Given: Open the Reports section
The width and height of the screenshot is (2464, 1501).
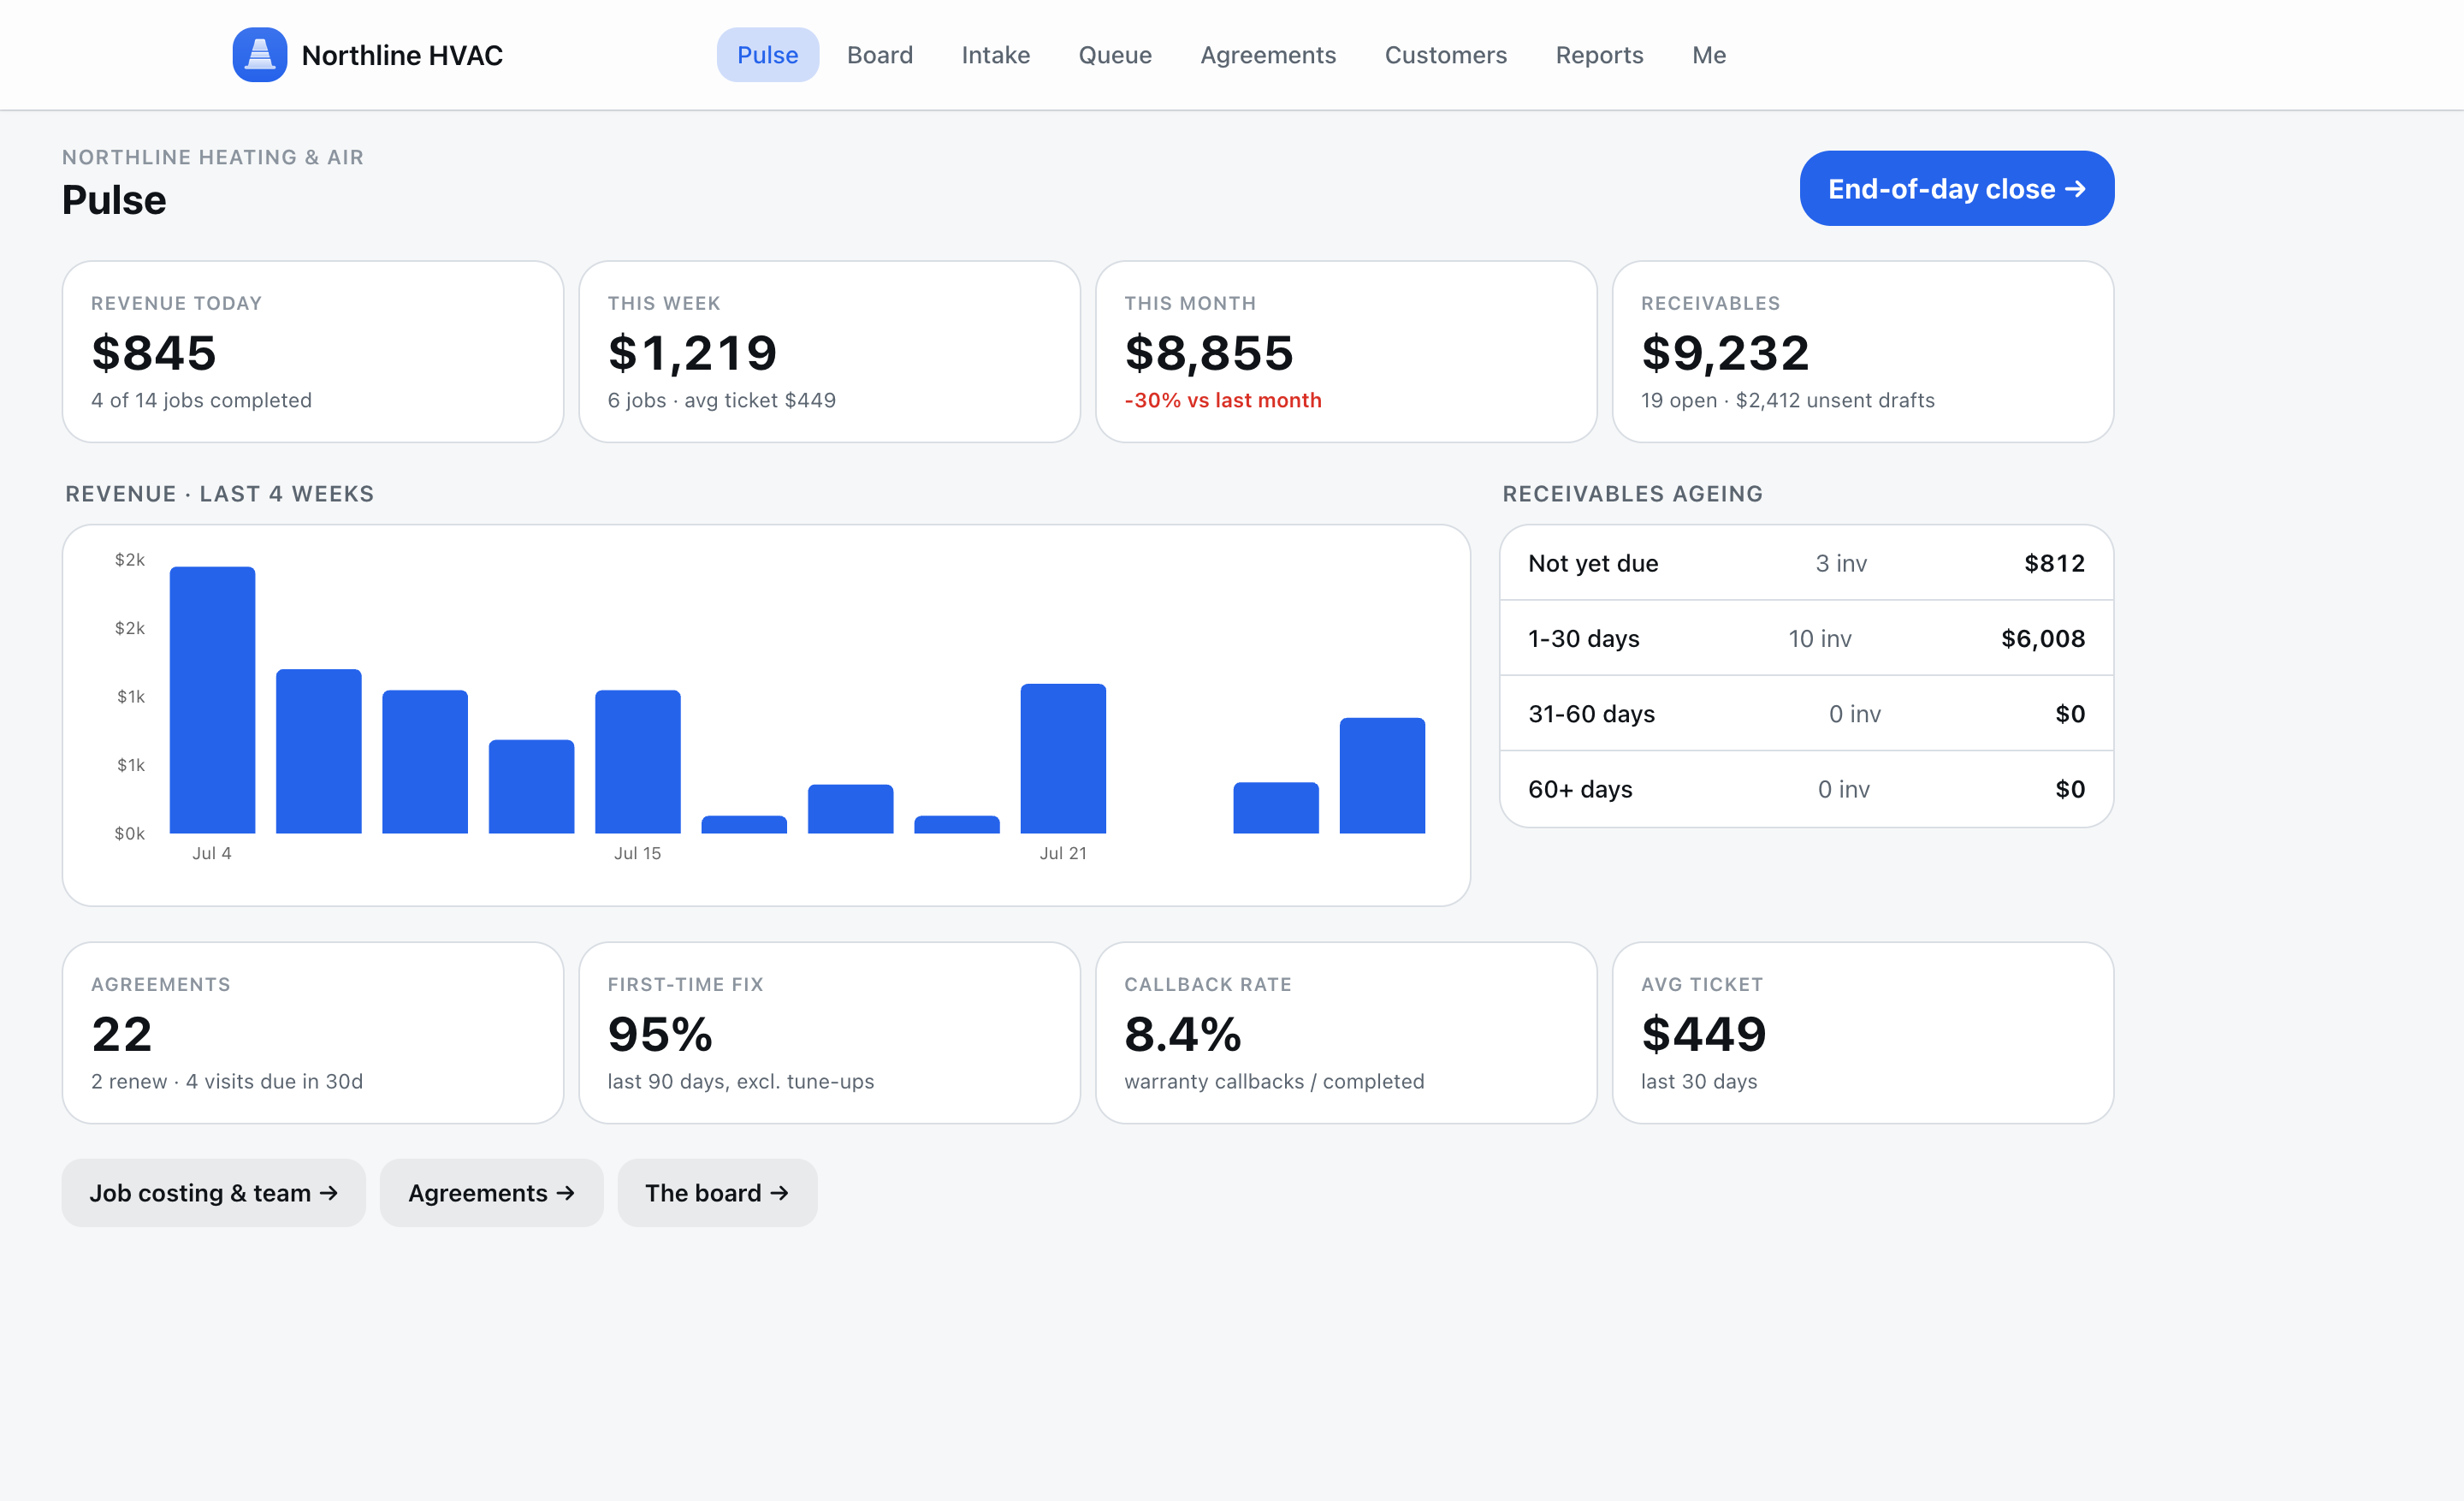Looking at the screenshot, I should coord(1598,55).
